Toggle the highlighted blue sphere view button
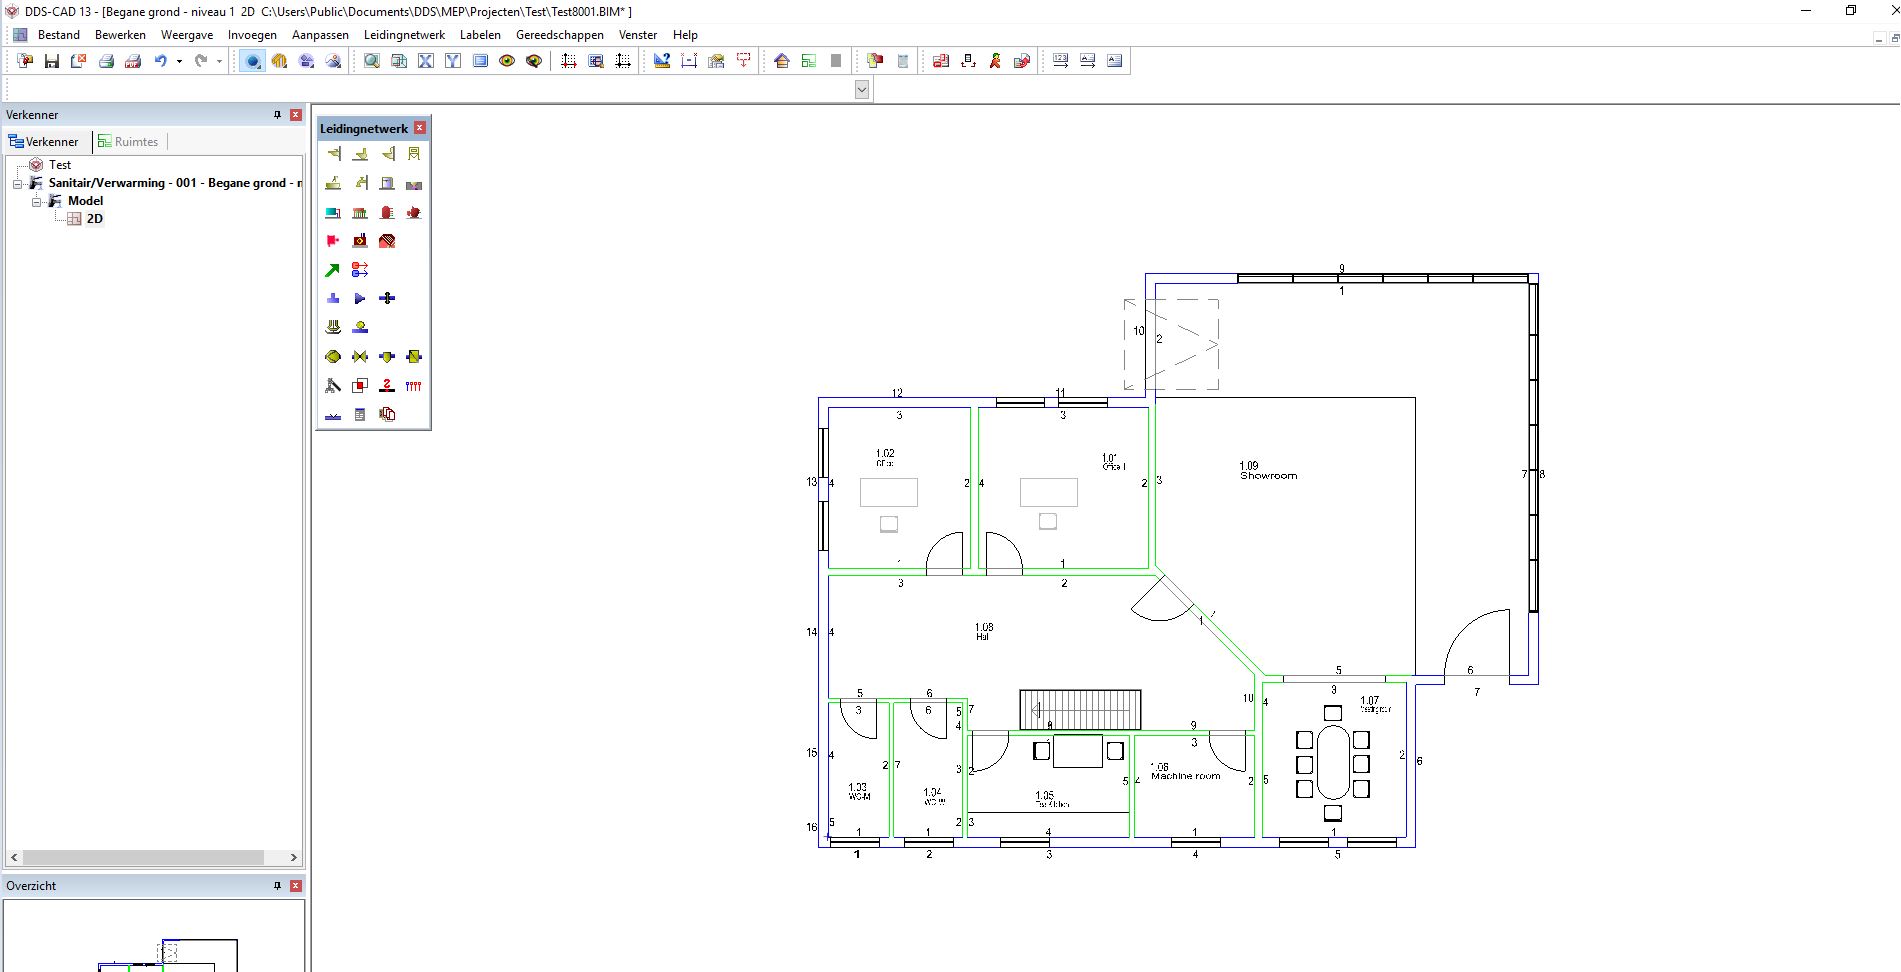The height and width of the screenshot is (972, 1901). click(x=253, y=61)
